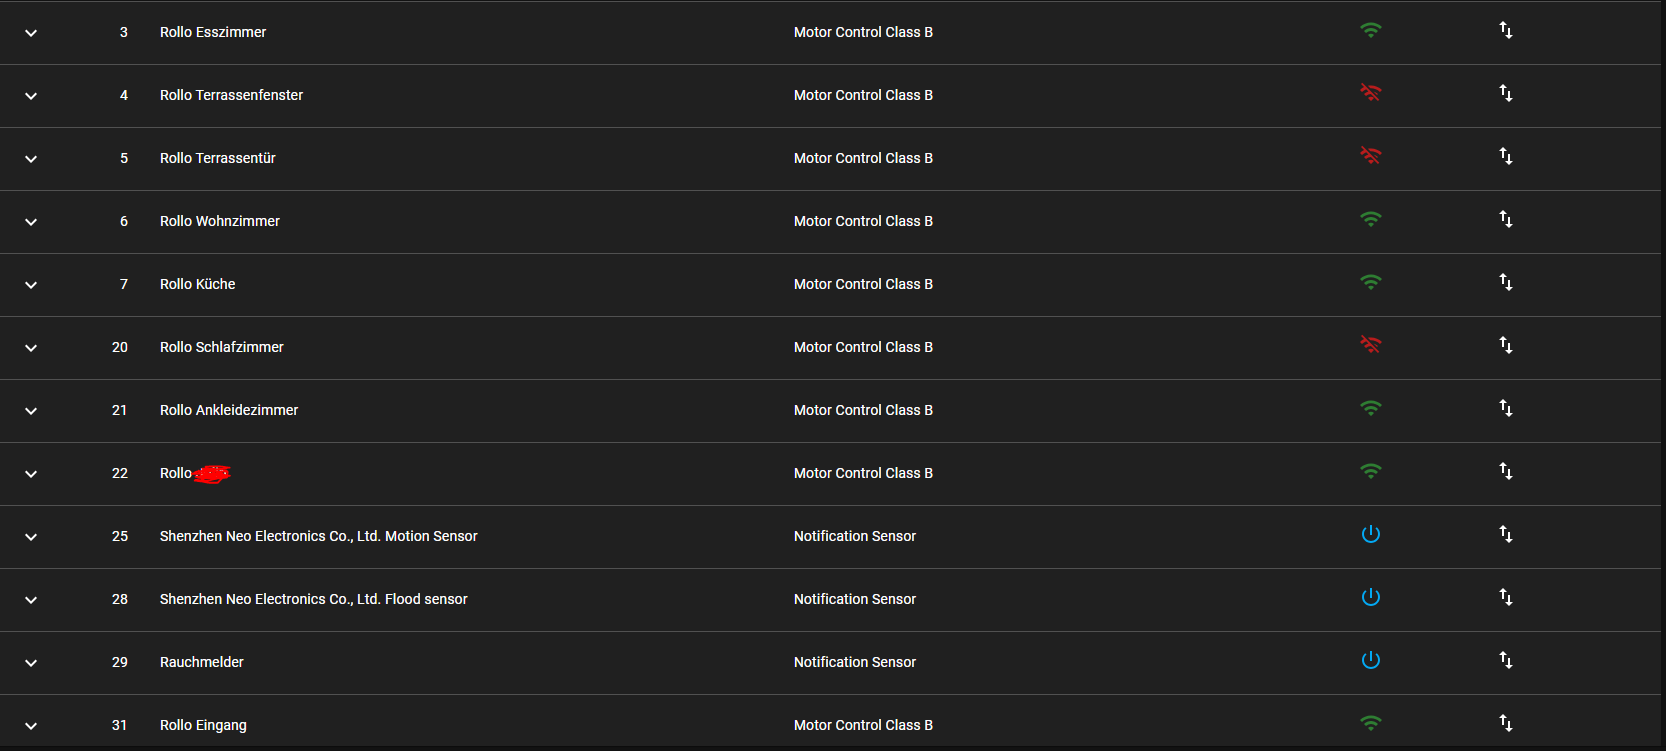Image resolution: width=1666 pixels, height=751 pixels.
Task: Click Motor Control Class B for Rollo Küche
Action: (x=863, y=284)
